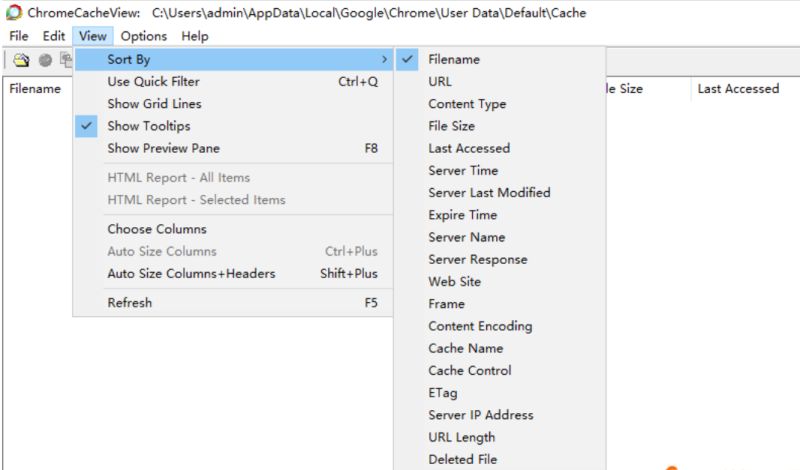Sort by Filename (checked option)

tap(500, 59)
